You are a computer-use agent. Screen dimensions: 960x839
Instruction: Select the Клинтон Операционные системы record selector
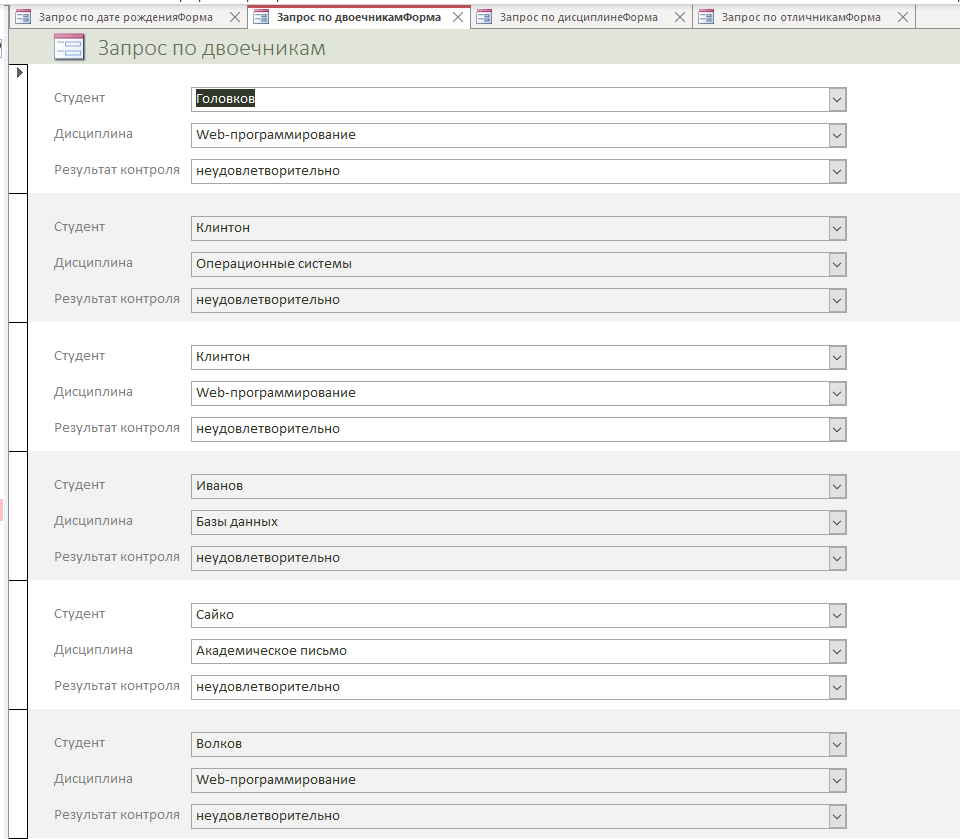[18, 258]
